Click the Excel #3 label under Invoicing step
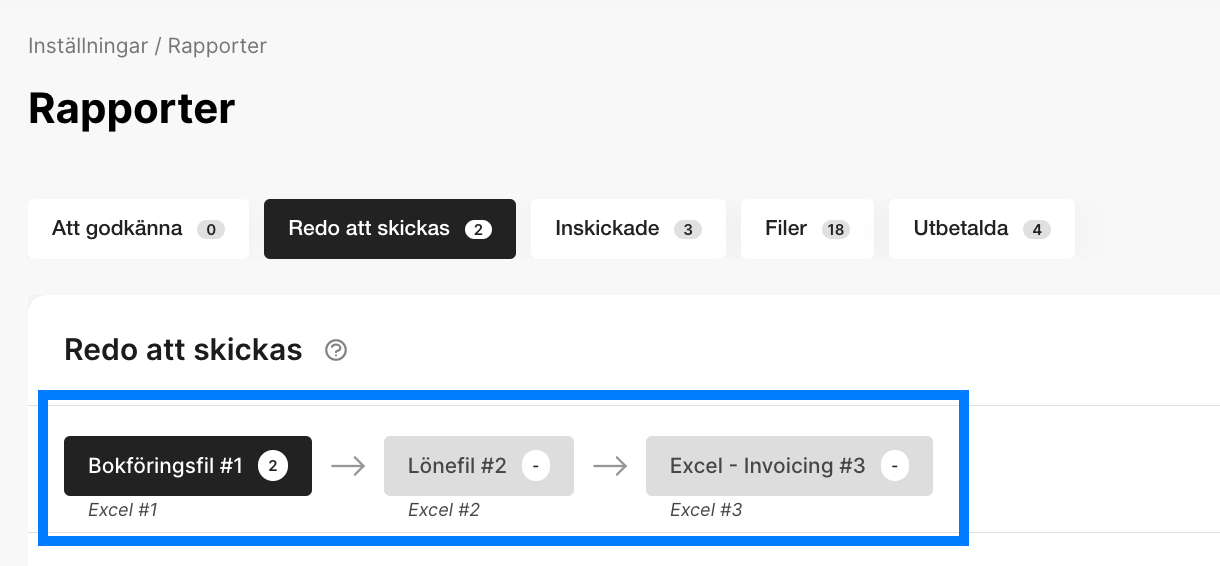1220x566 pixels. click(x=706, y=510)
